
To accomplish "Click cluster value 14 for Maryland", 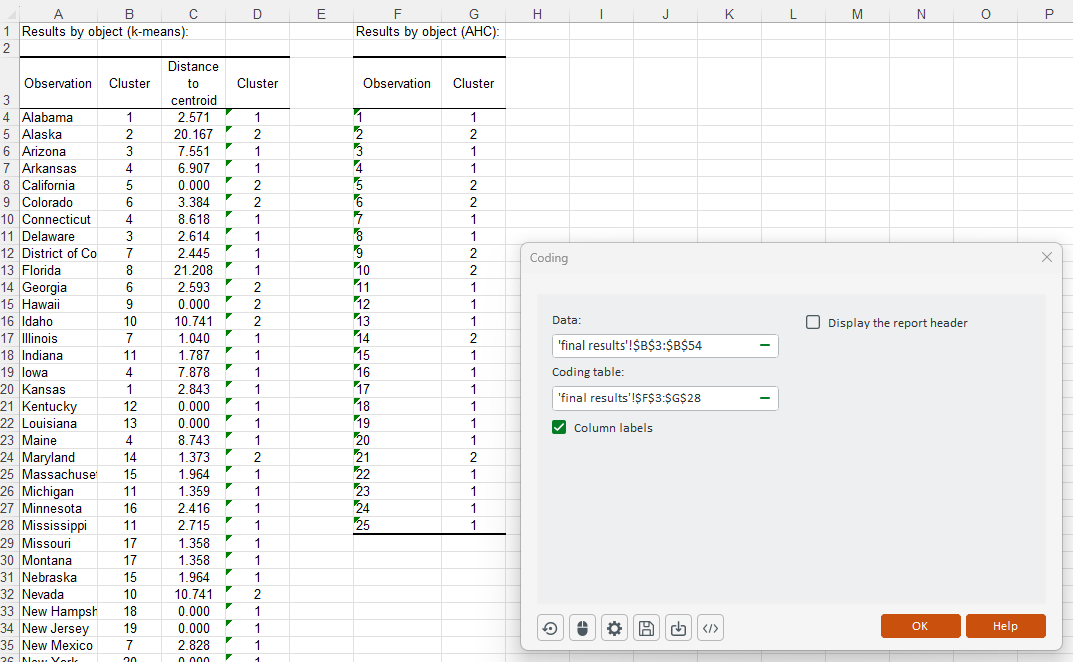I will [x=129, y=457].
